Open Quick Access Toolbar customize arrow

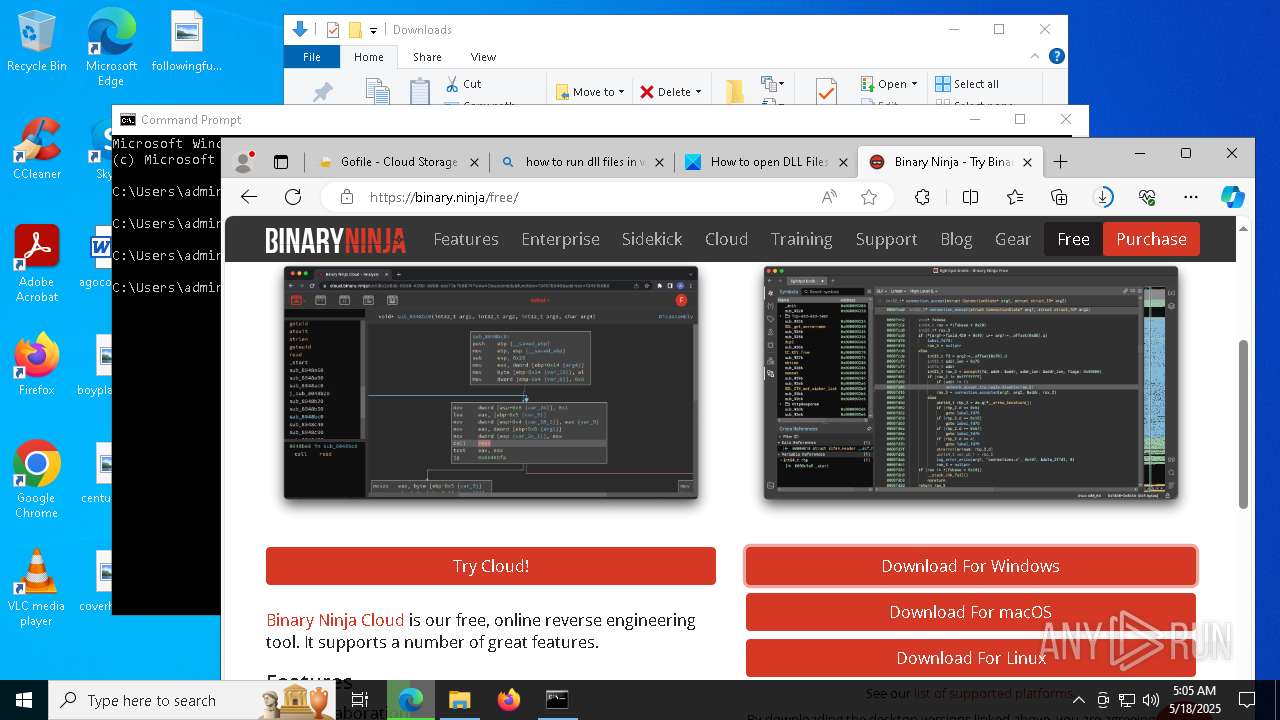tap(373, 31)
